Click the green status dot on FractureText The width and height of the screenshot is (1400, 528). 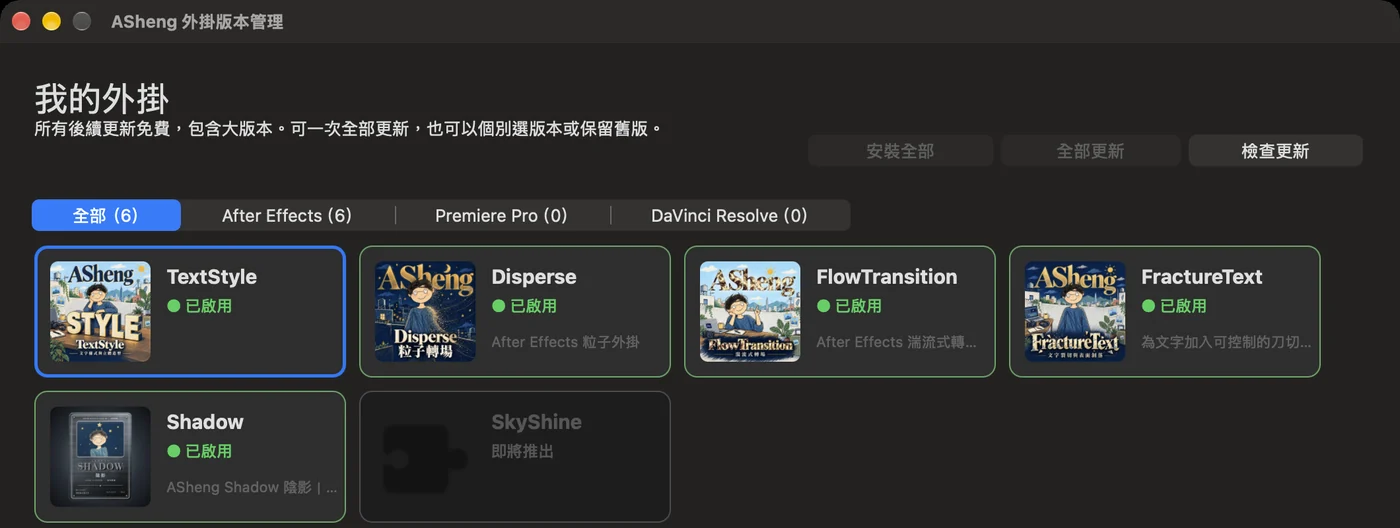[x=1149, y=306]
